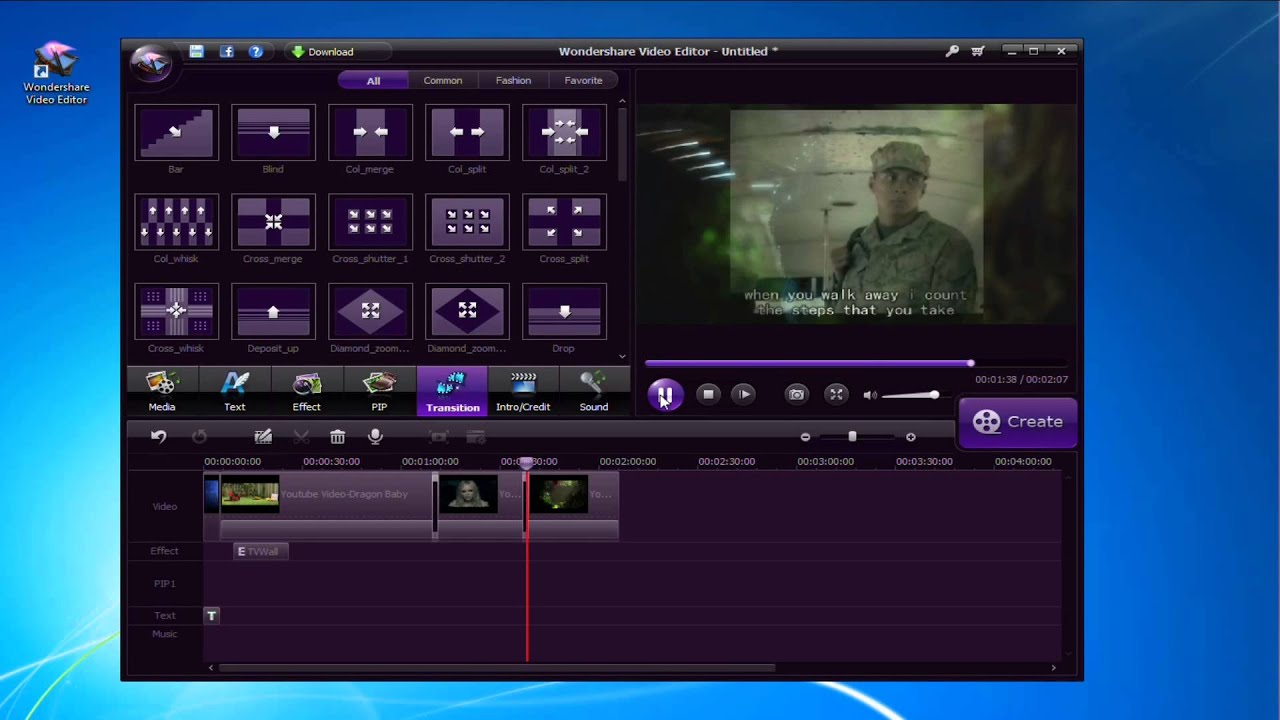Open the Intro/Credit panel
This screenshot has height=720, width=1280.
(523, 391)
